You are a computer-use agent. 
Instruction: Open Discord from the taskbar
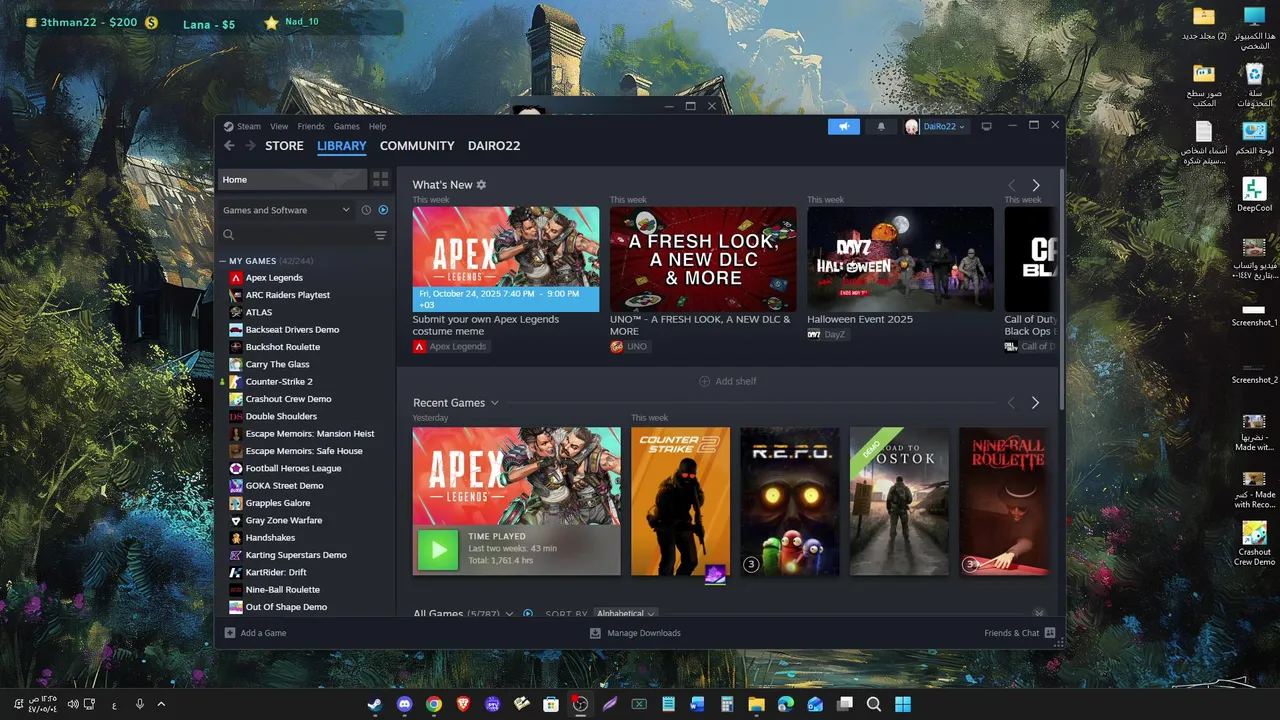click(x=404, y=704)
